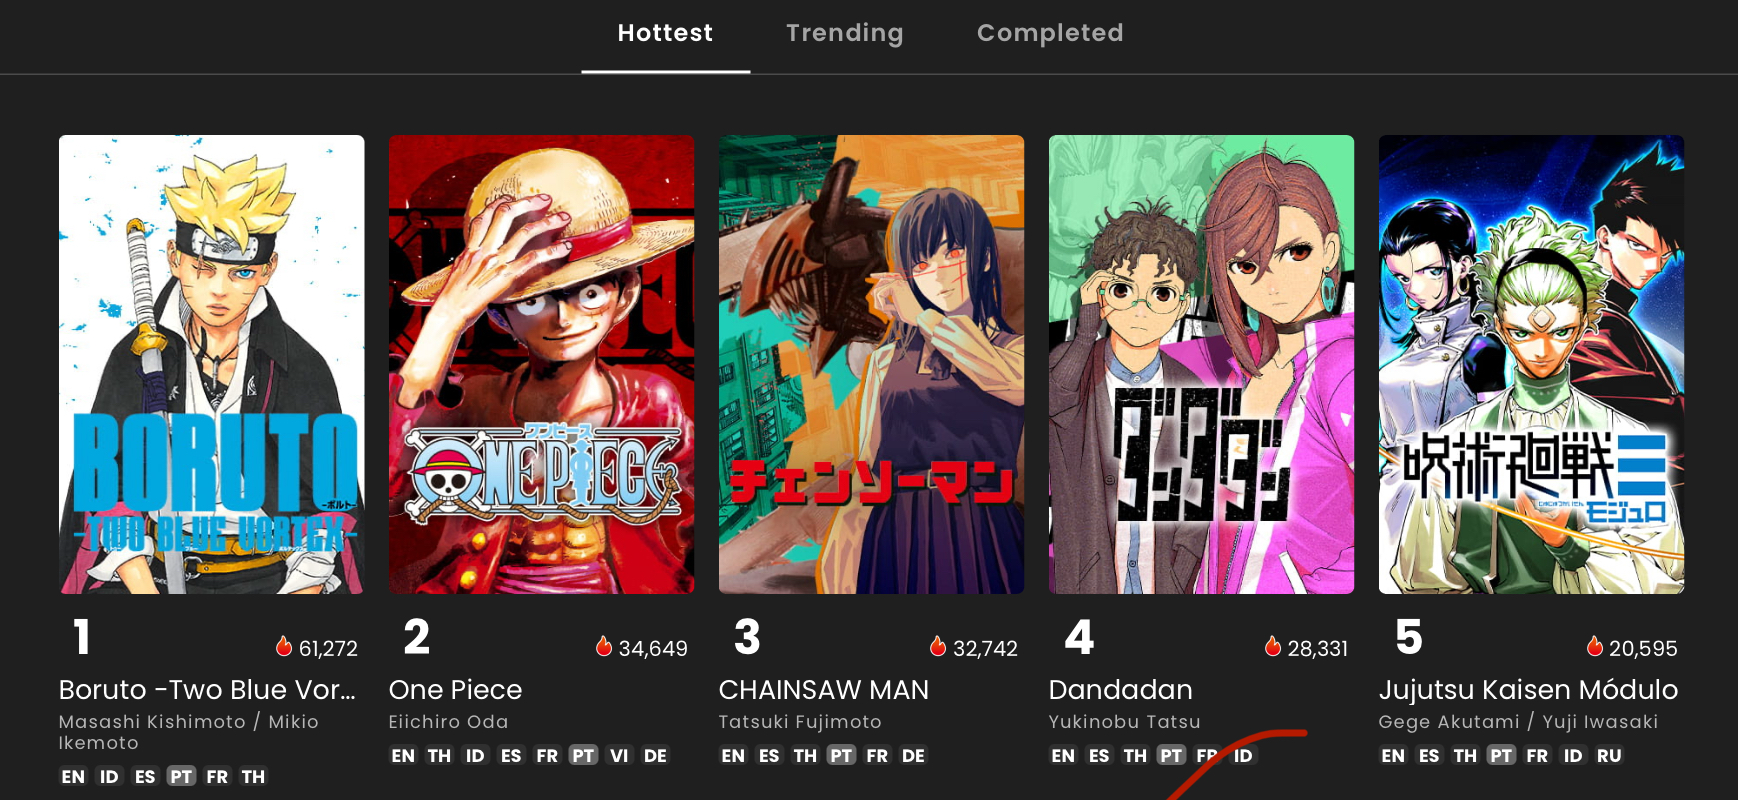Select the Hottest tab
Screen dimensions: 1738x800
(x=665, y=34)
